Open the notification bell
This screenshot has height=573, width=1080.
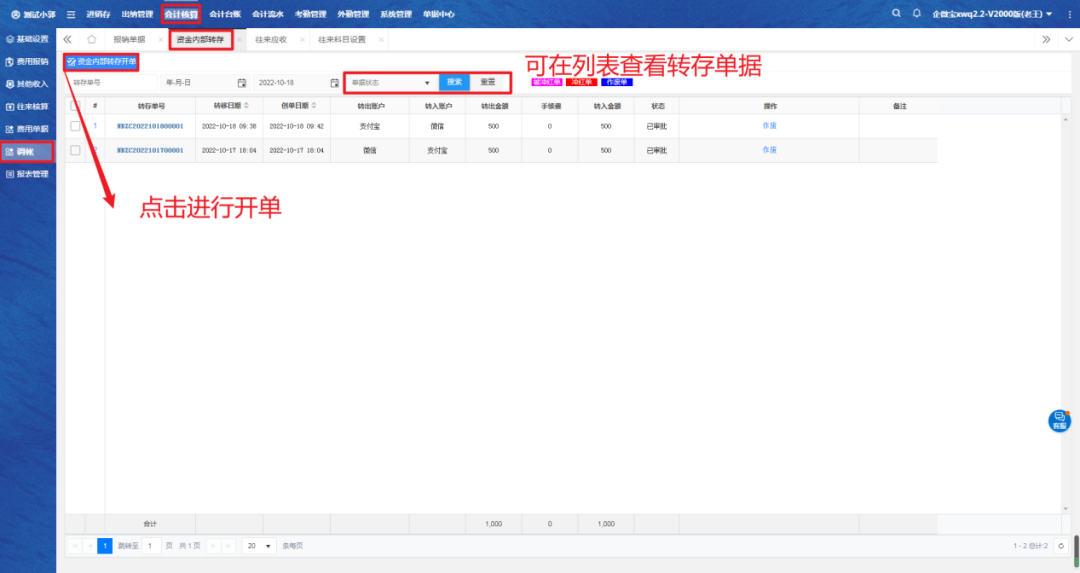[x=916, y=14]
